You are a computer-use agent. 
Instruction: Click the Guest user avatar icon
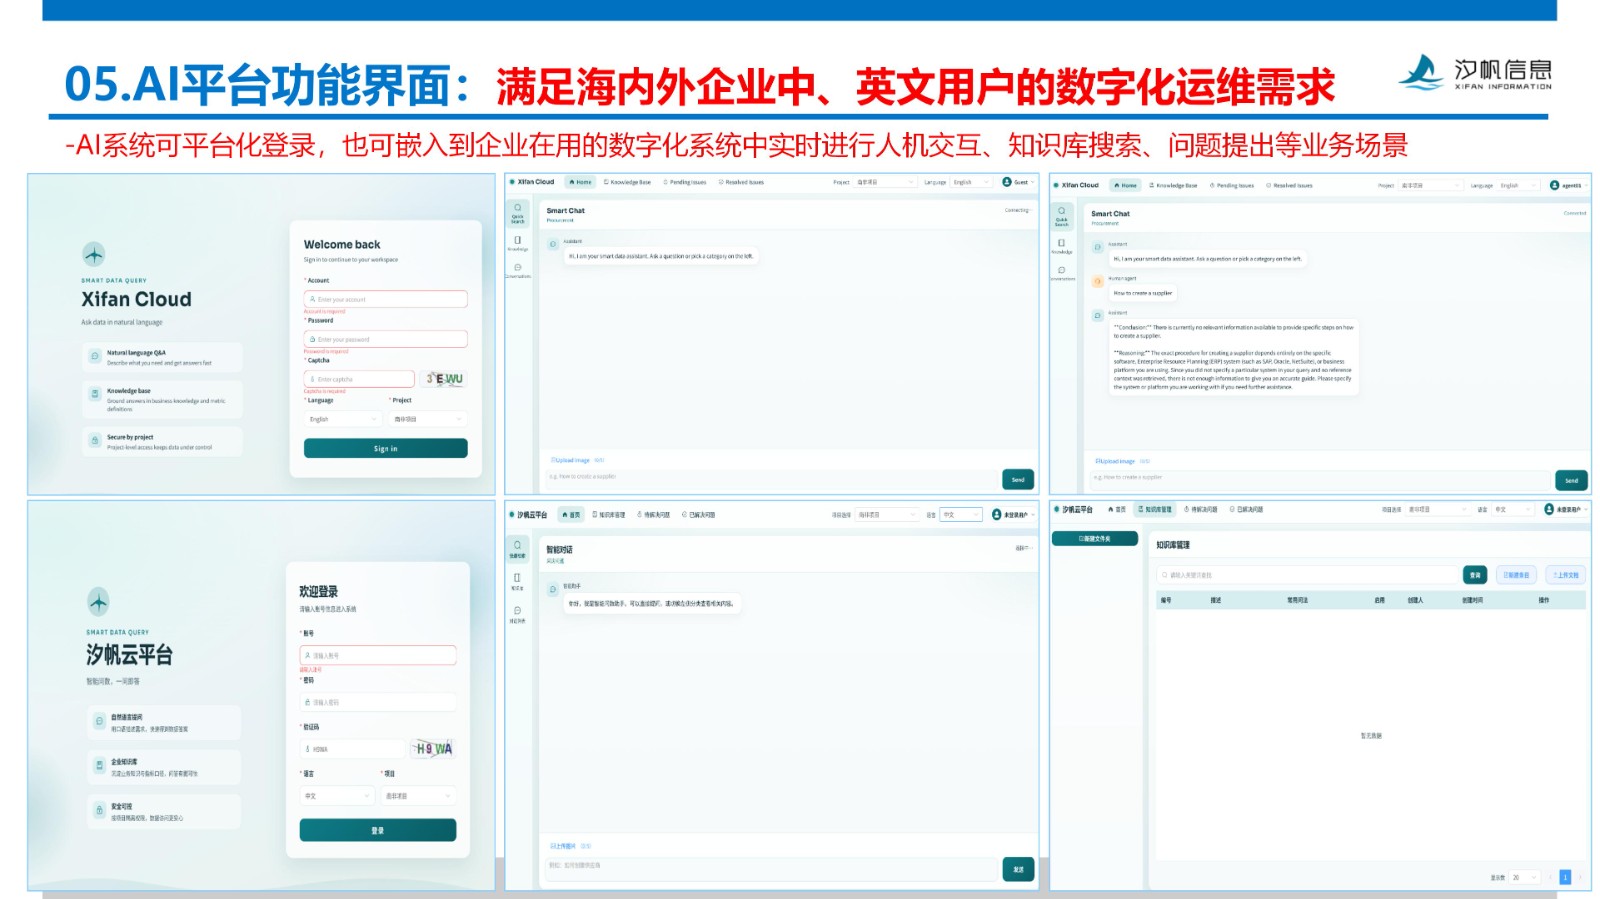tap(1007, 182)
